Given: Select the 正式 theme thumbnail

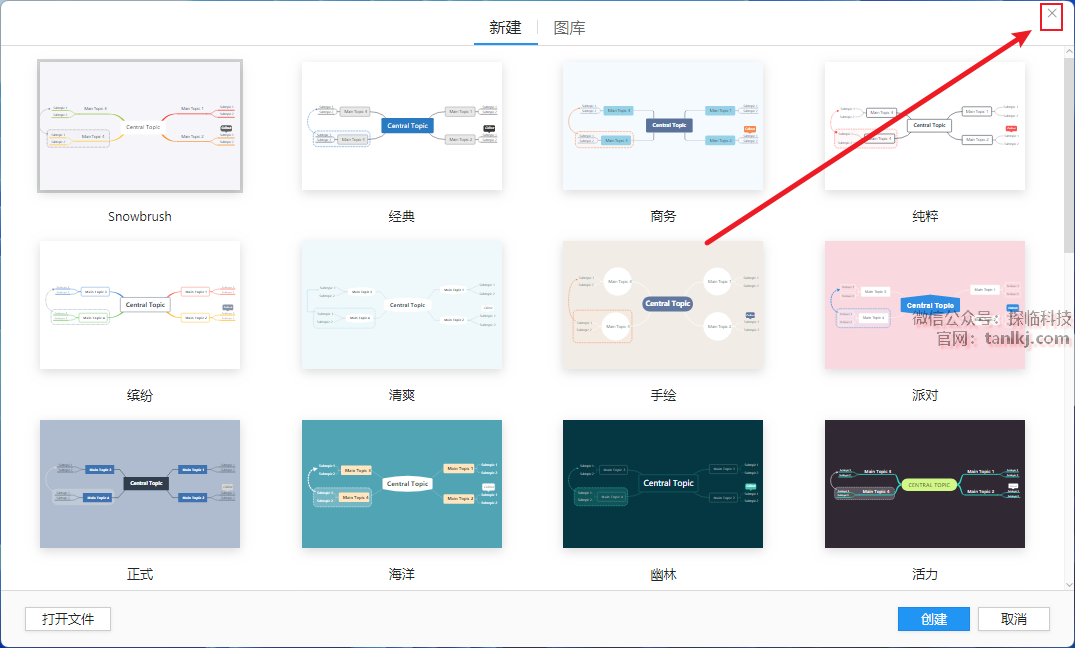Looking at the screenshot, I should (140, 484).
